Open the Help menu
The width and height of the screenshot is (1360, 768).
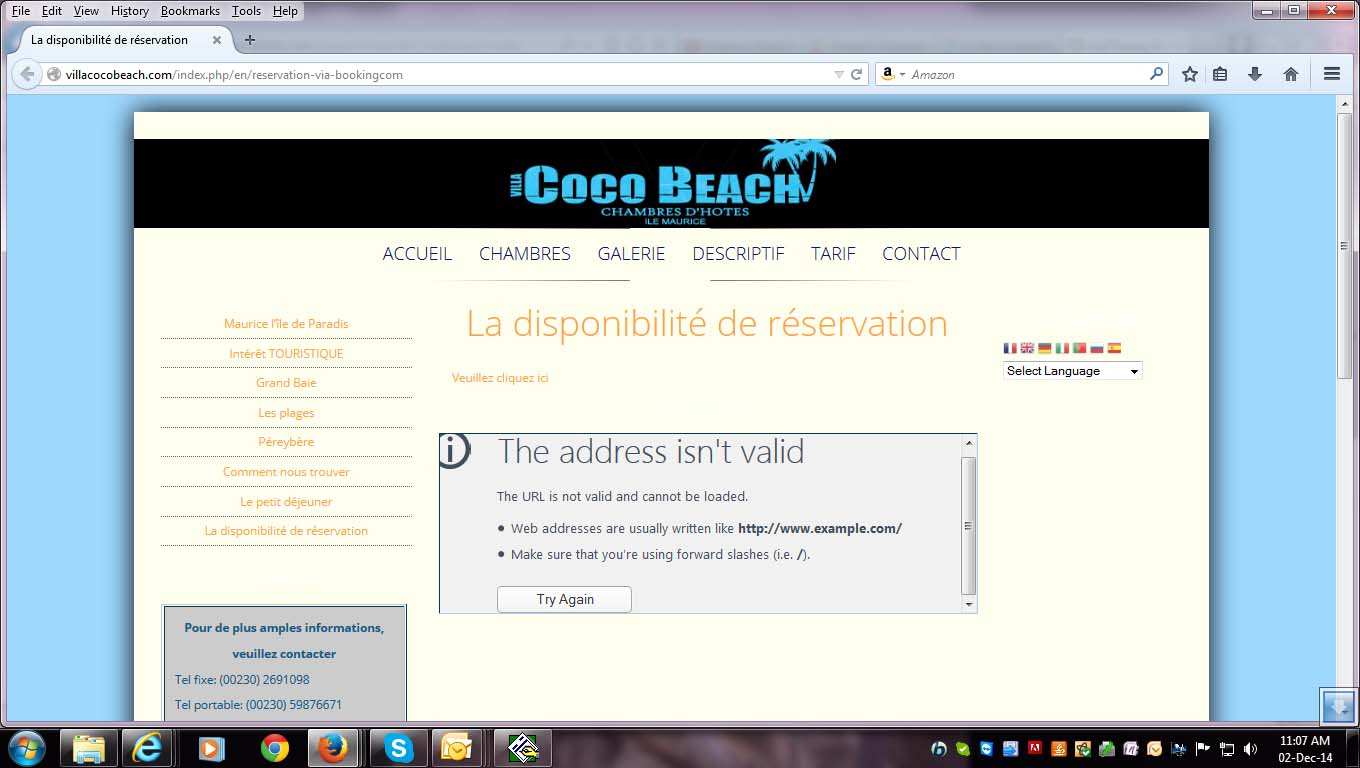click(285, 11)
